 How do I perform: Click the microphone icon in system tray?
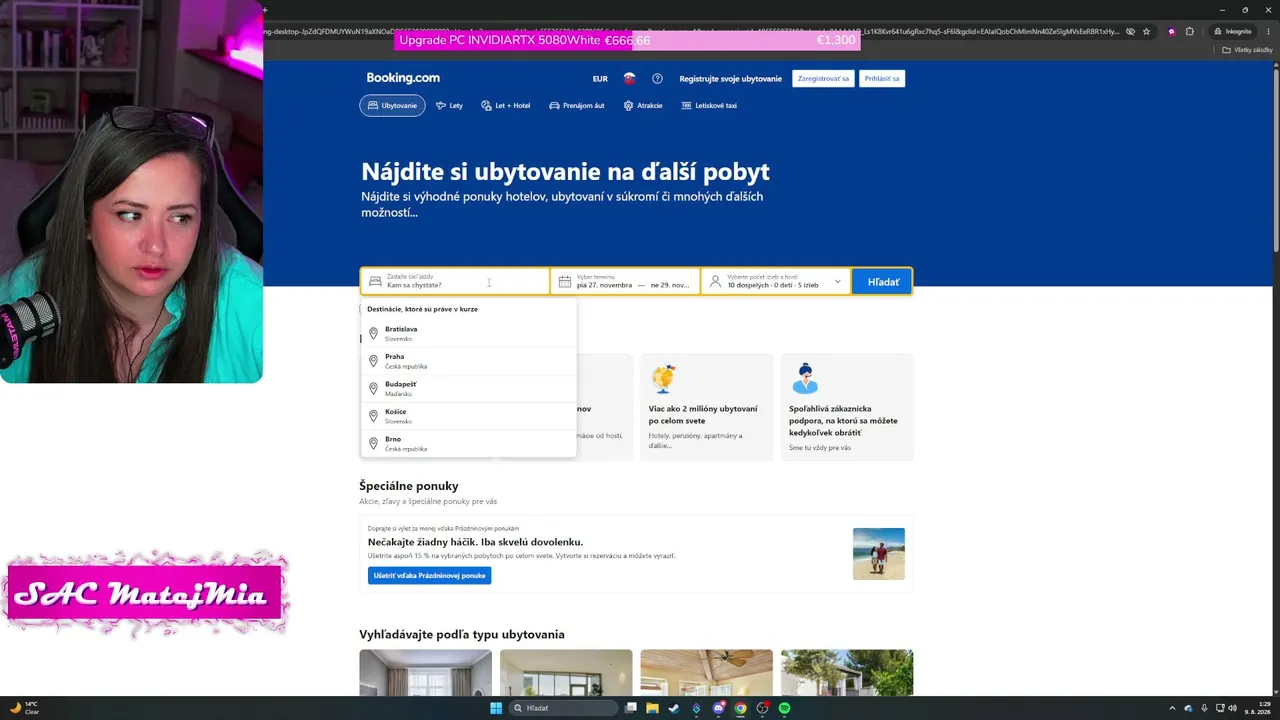point(1204,708)
